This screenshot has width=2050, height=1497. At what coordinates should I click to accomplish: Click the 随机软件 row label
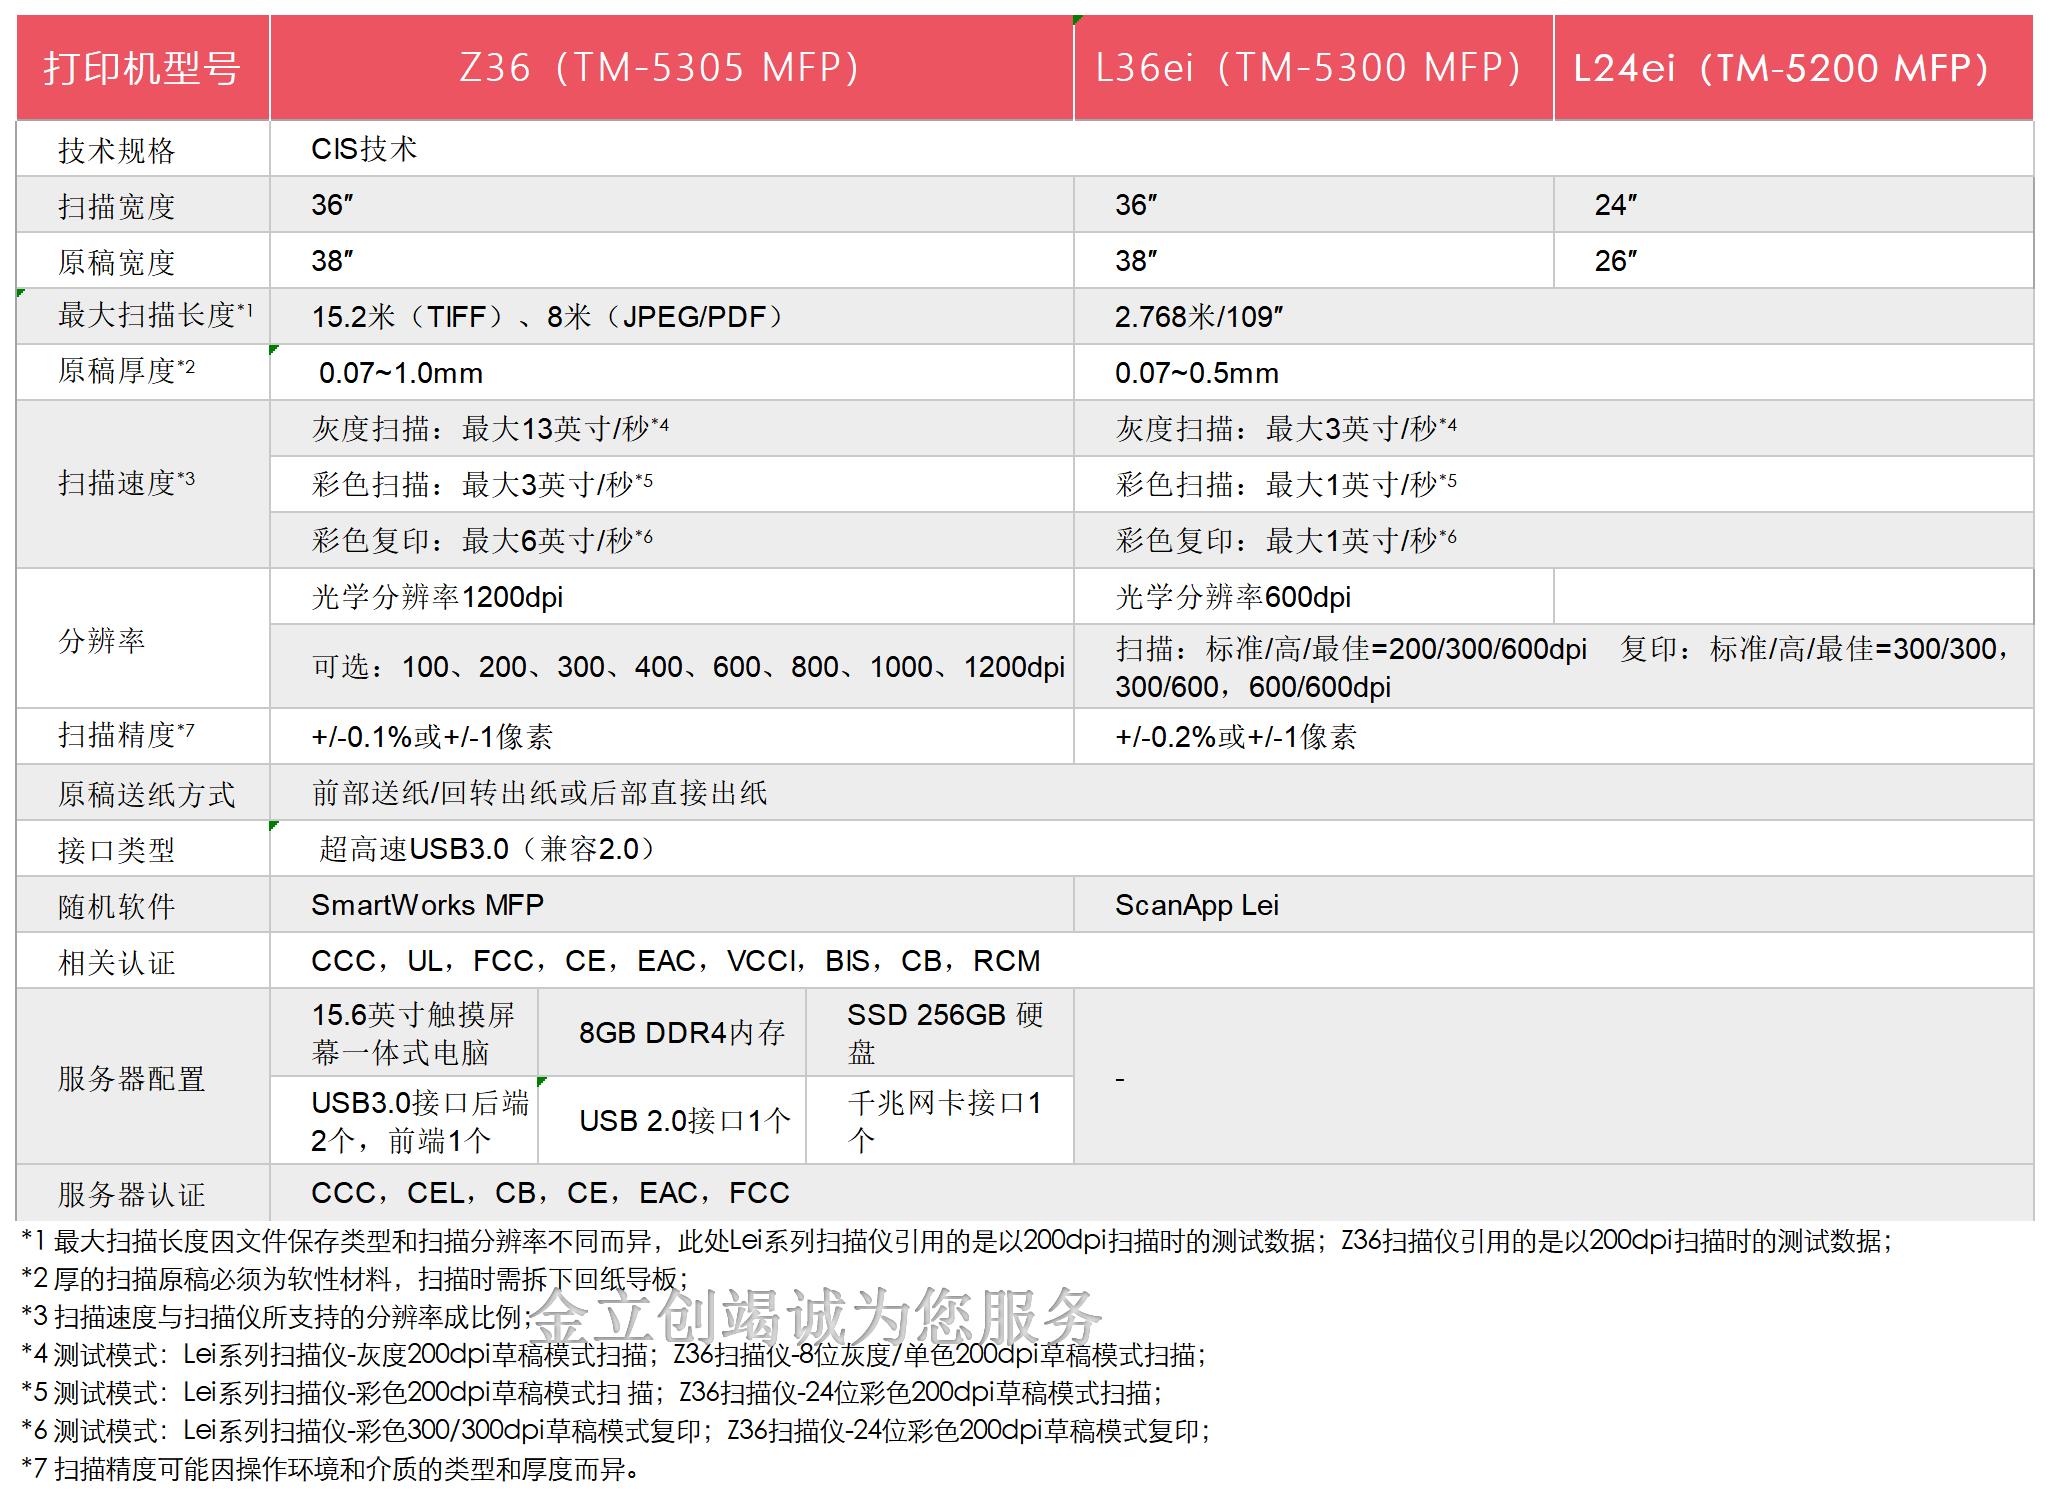point(143,905)
